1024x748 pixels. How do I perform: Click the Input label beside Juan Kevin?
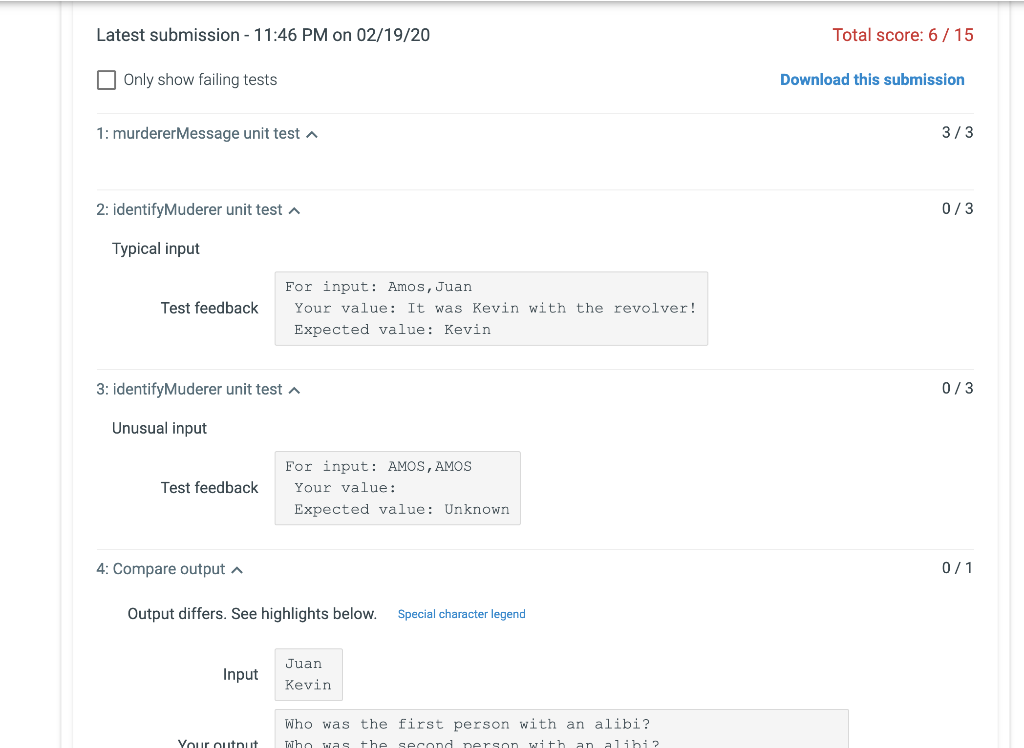point(240,675)
